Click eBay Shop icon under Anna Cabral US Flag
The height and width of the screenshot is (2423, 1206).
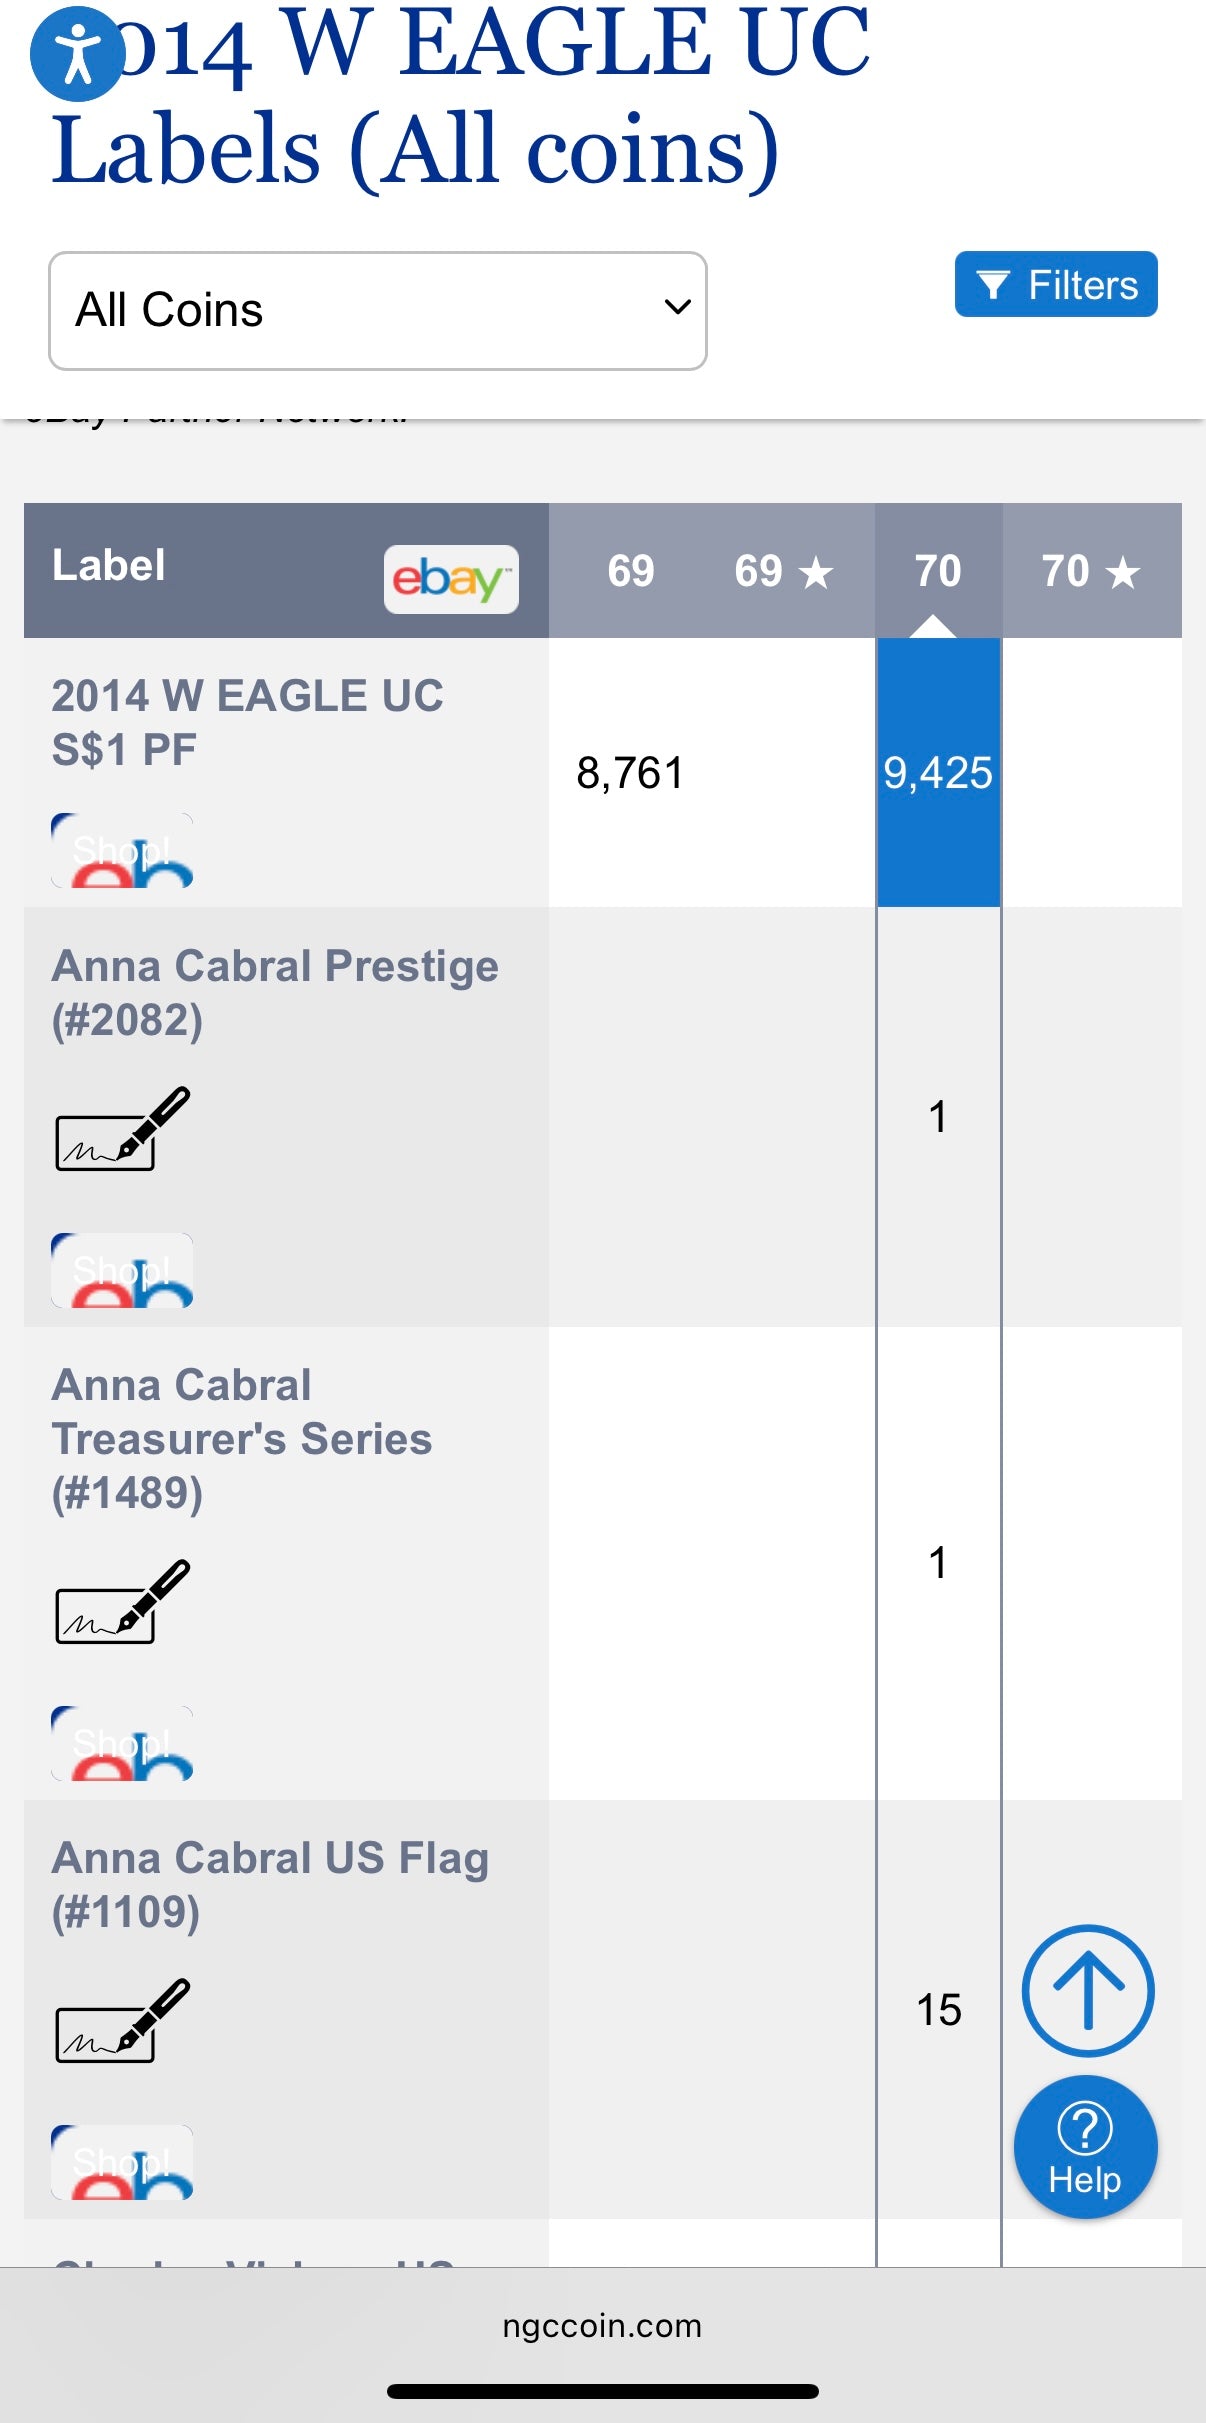tap(122, 2162)
